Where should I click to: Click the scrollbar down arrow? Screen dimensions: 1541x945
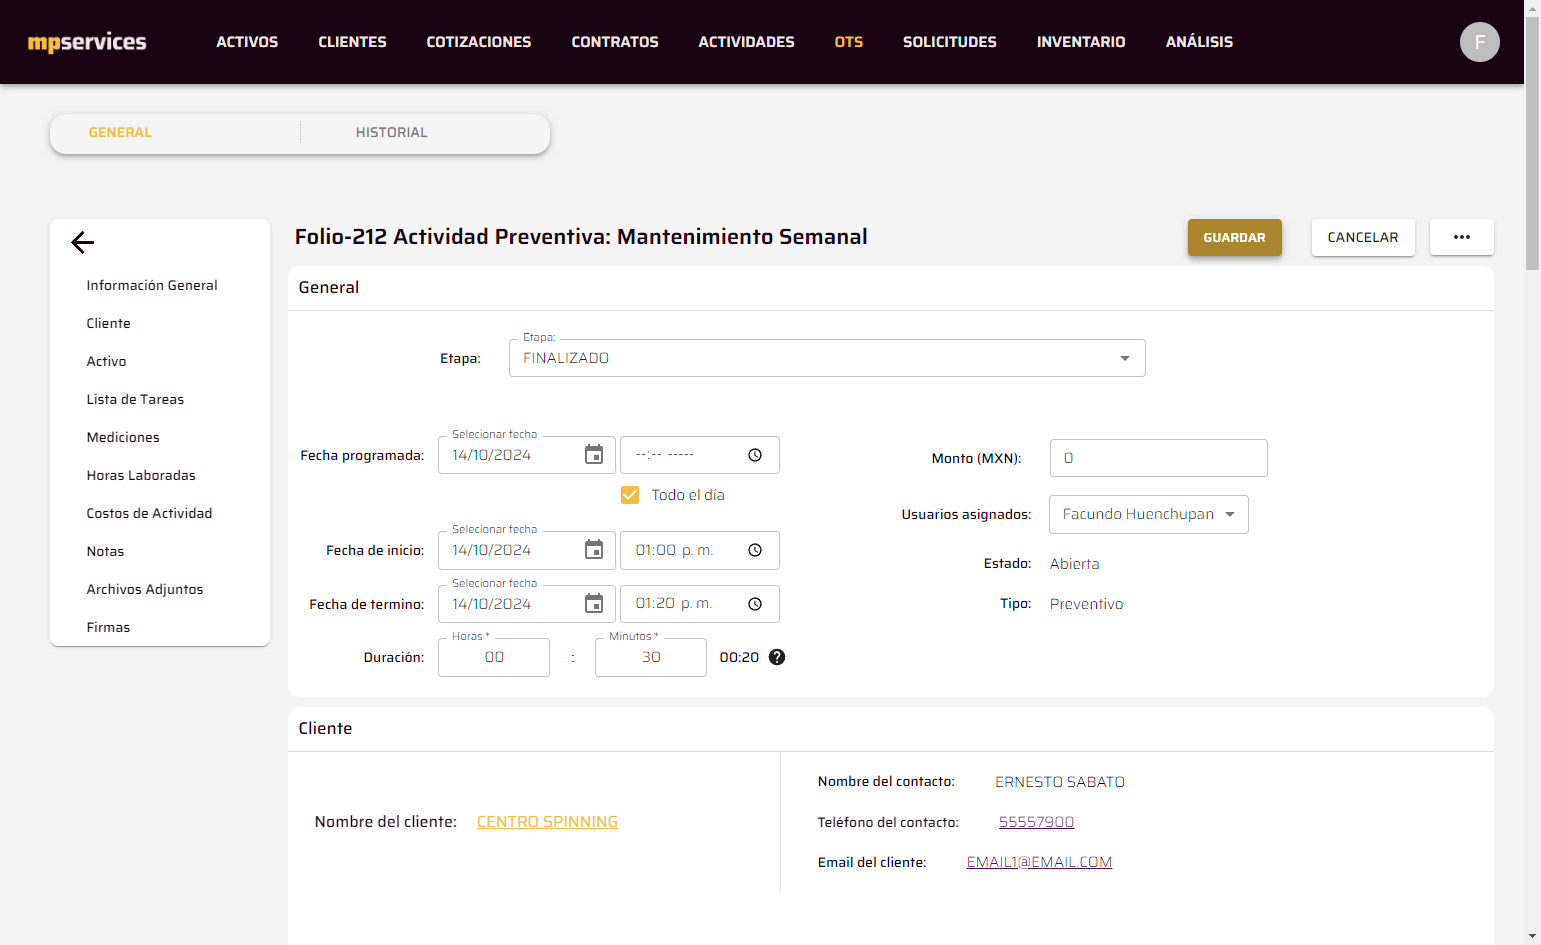pyautogui.click(x=1532, y=937)
